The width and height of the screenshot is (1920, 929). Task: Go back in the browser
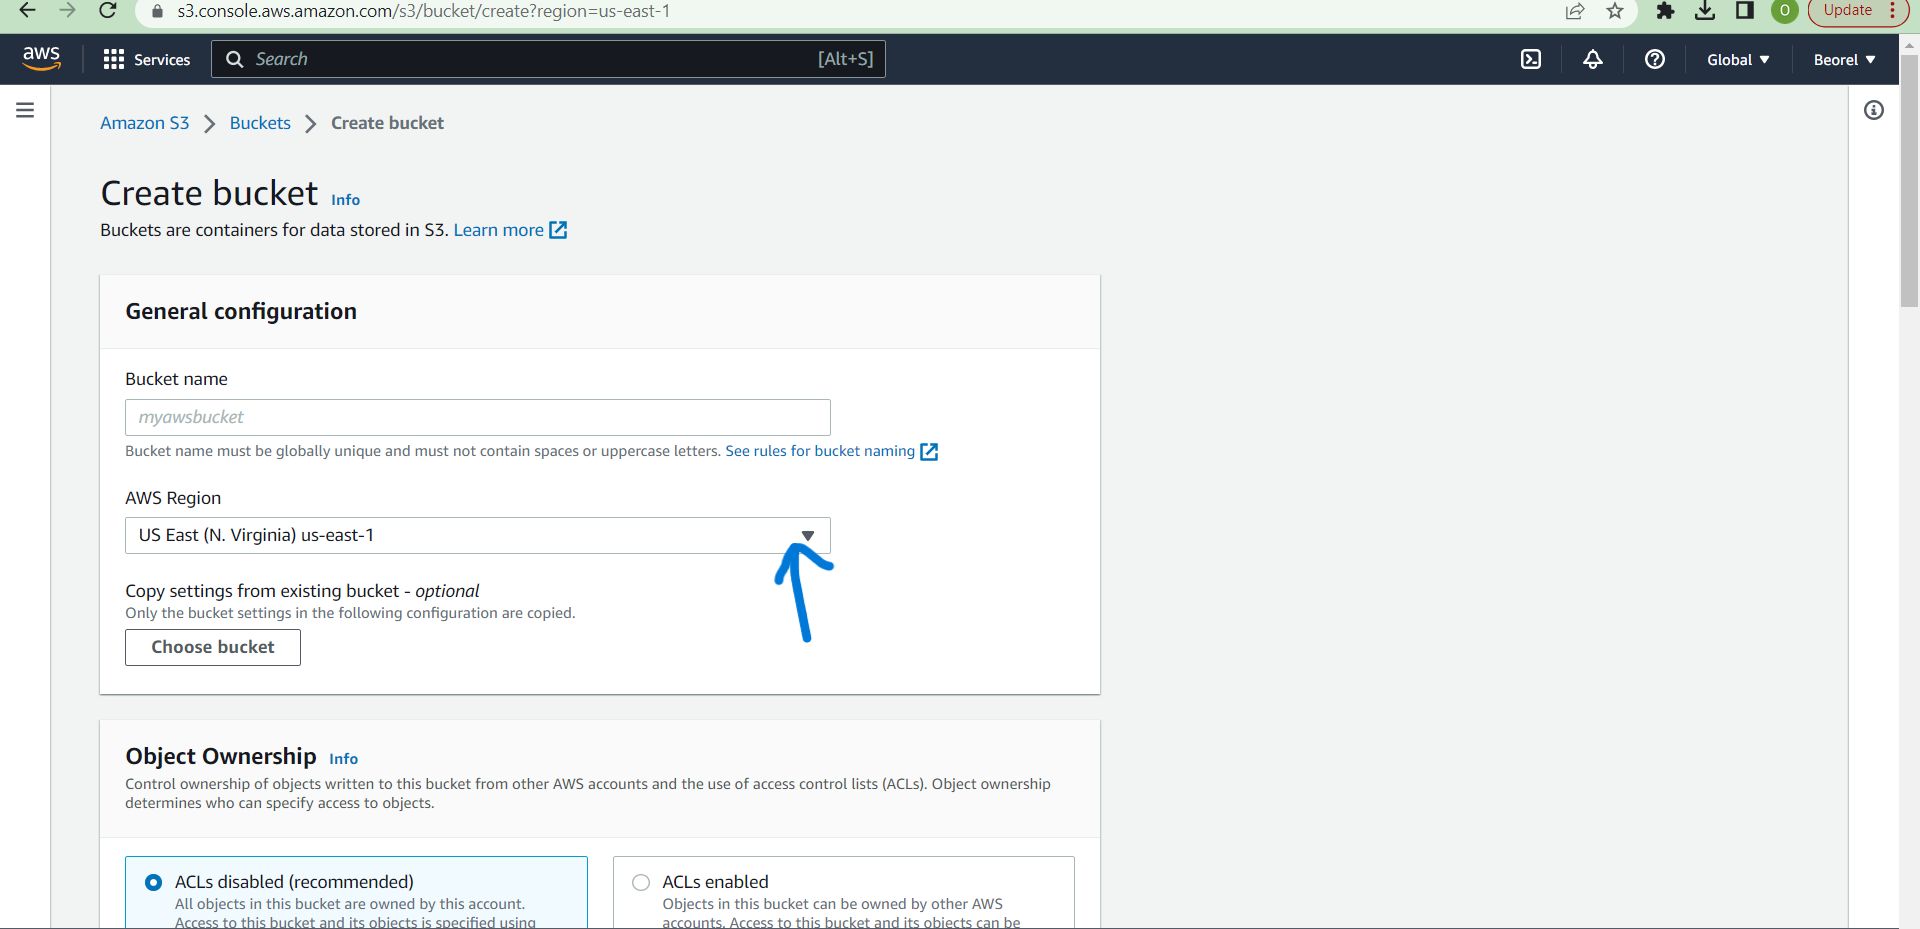[27, 11]
